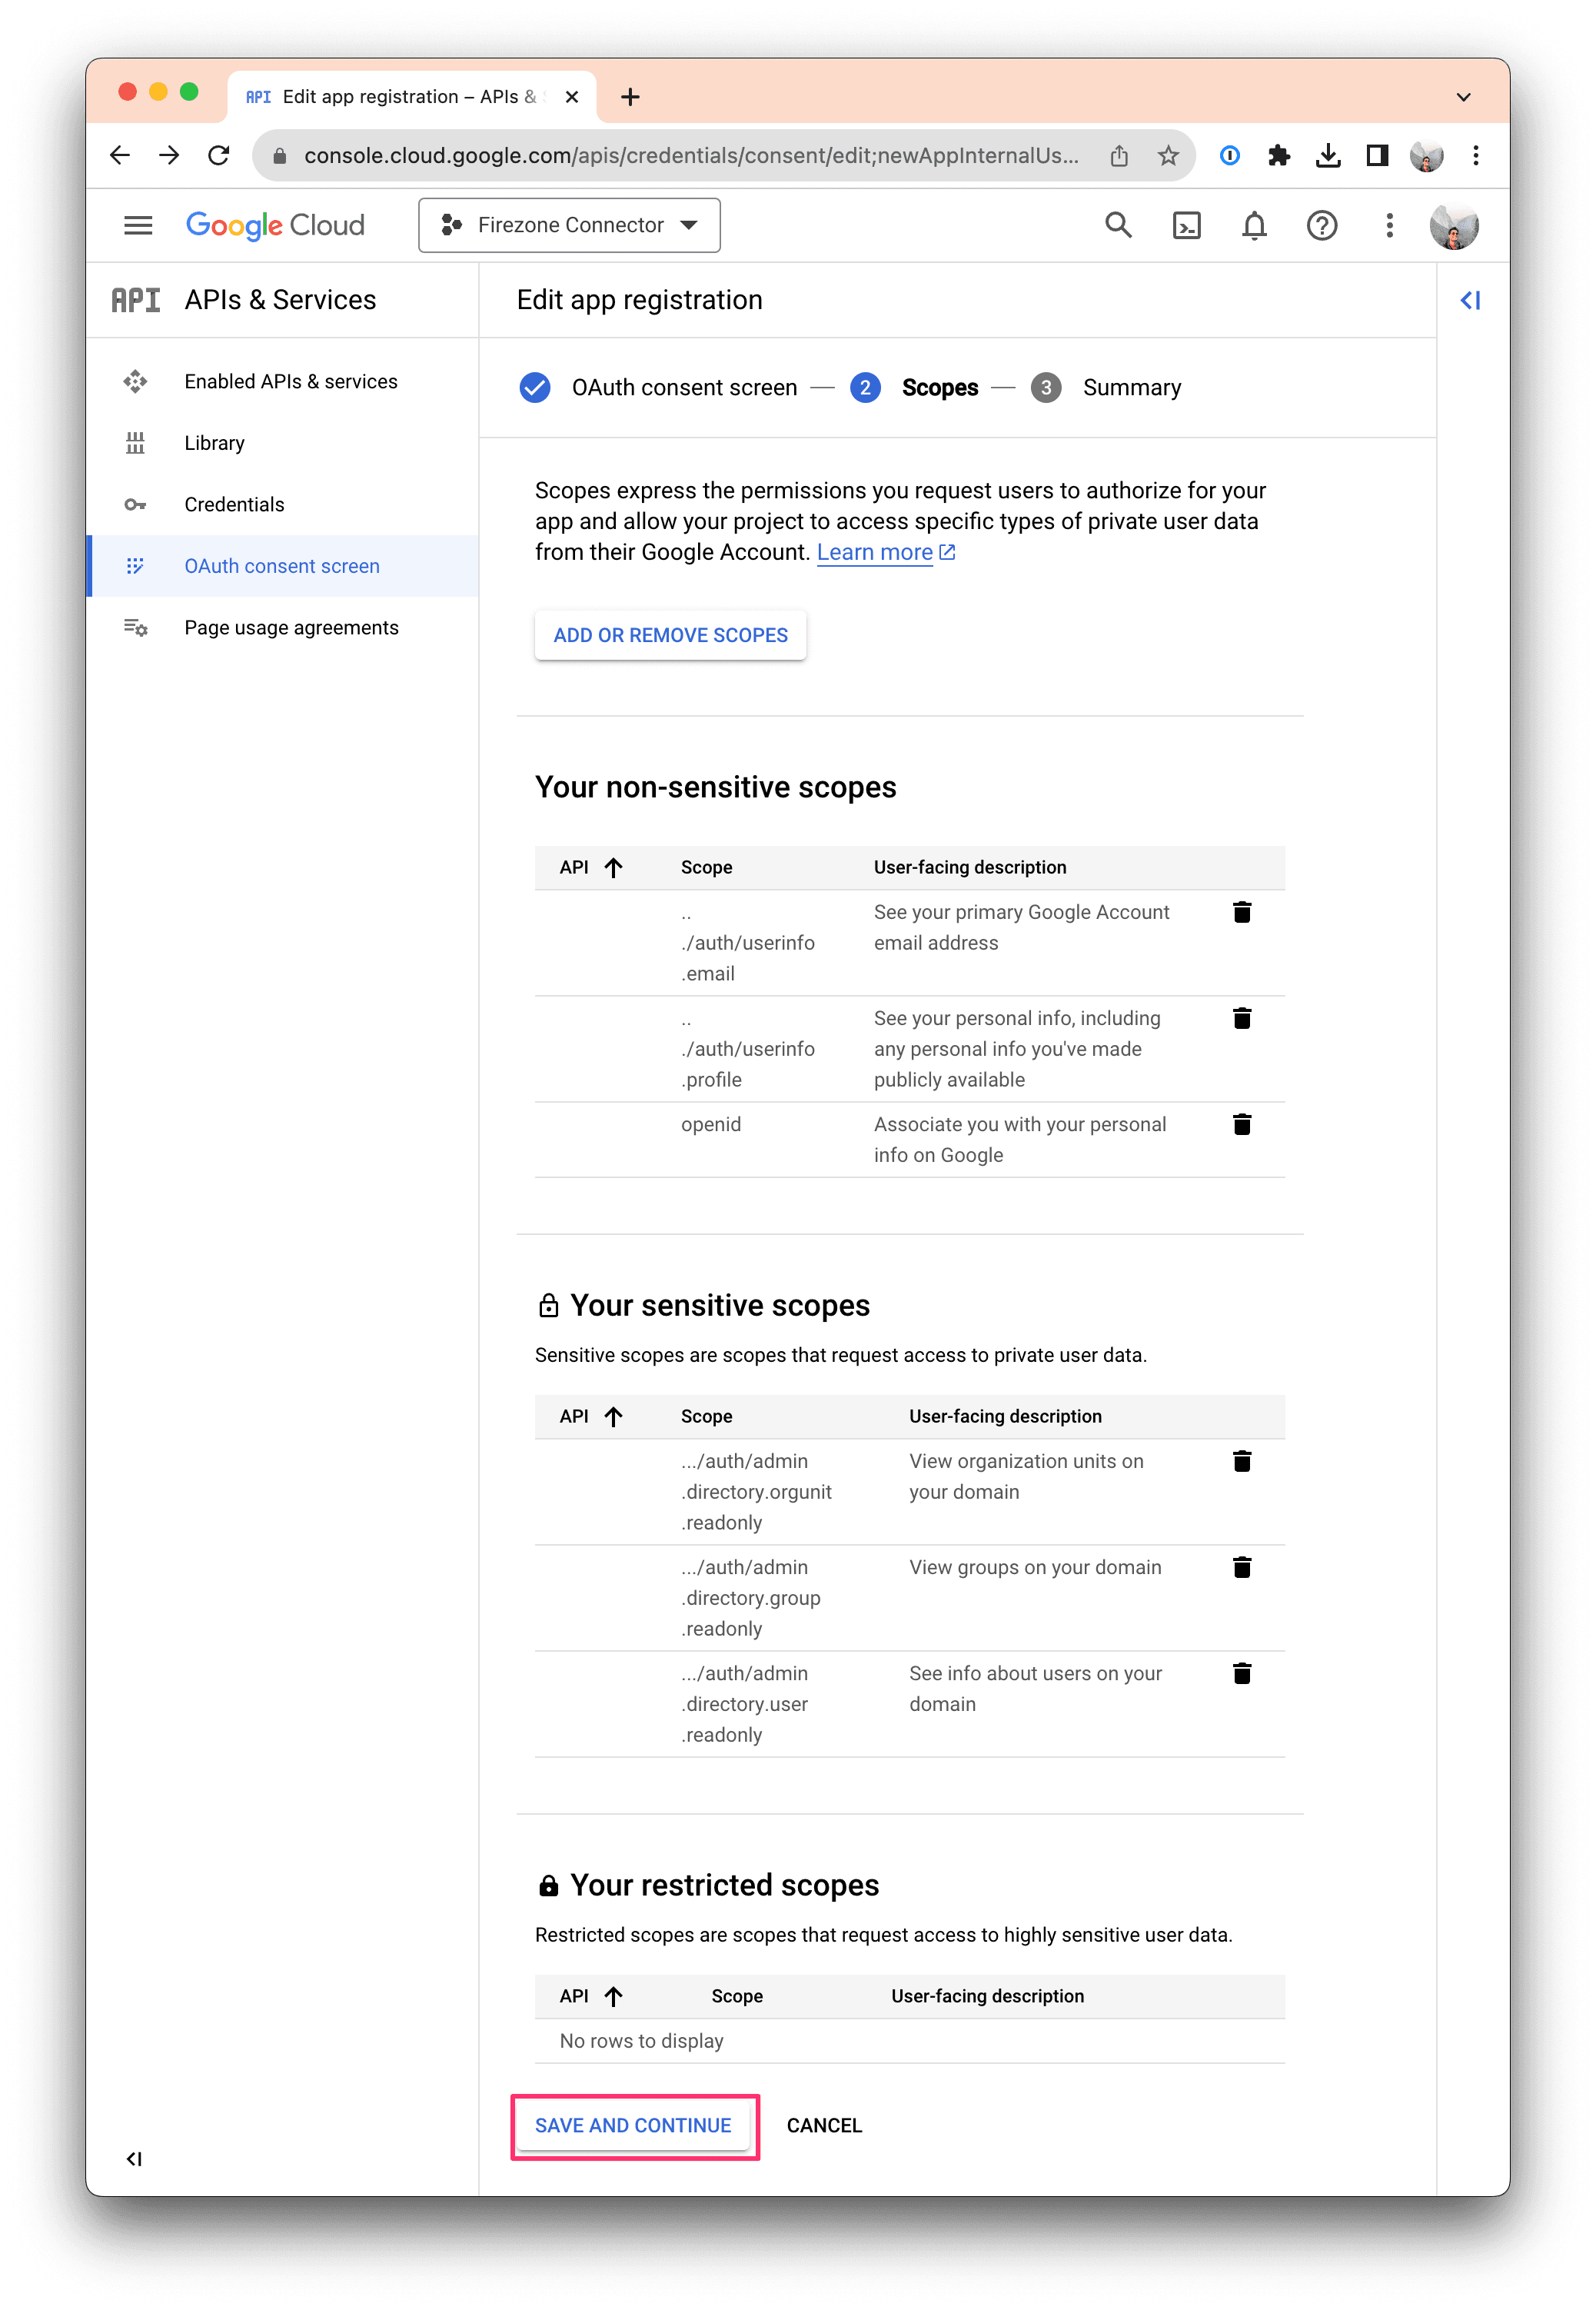Remove the admin.directory.group.readonly scope
1596x2310 pixels.
pyautogui.click(x=1242, y=1567)
